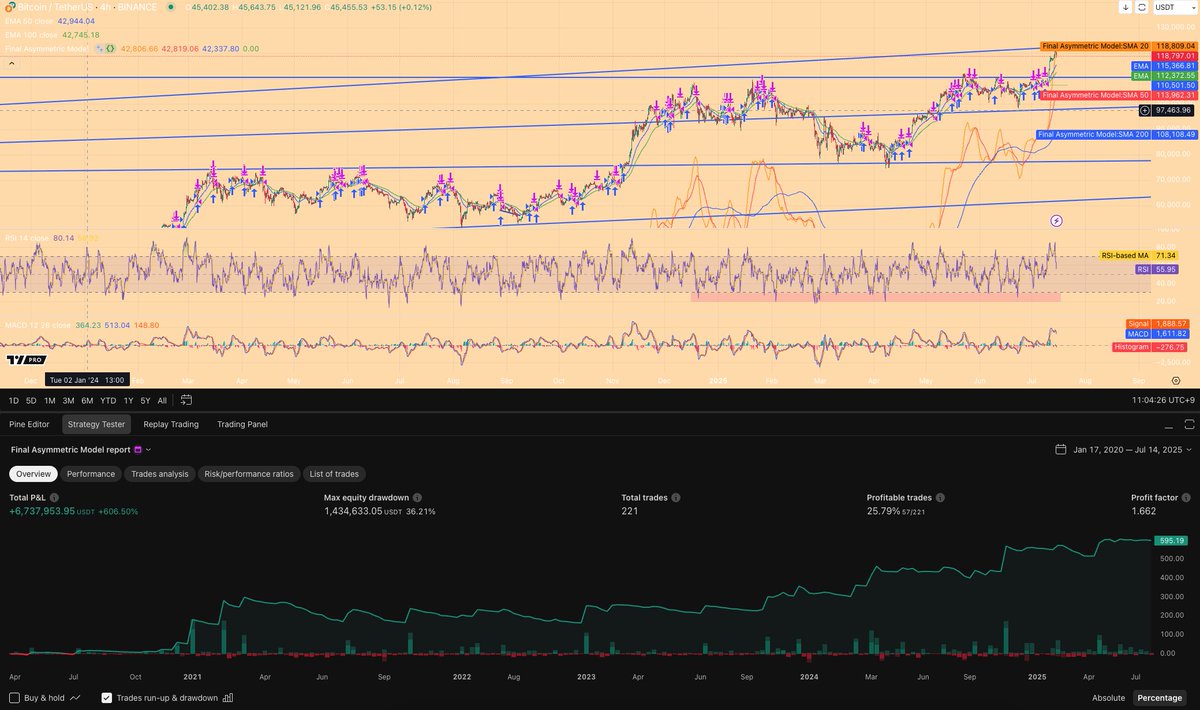Click the green market status dot
The height and width of the screenshot is (710, 1200).
tap(169, 7)
